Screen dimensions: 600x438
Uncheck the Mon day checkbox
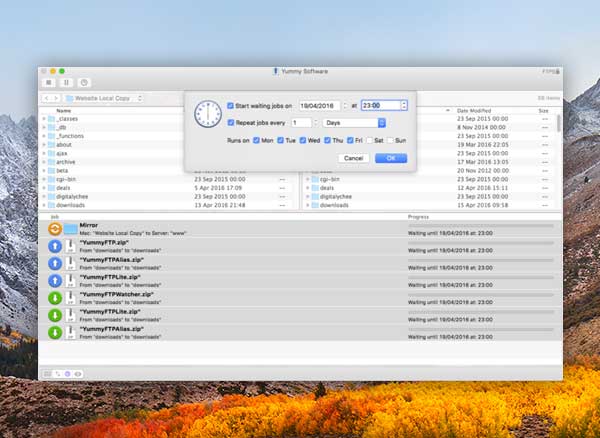[256, 140]
